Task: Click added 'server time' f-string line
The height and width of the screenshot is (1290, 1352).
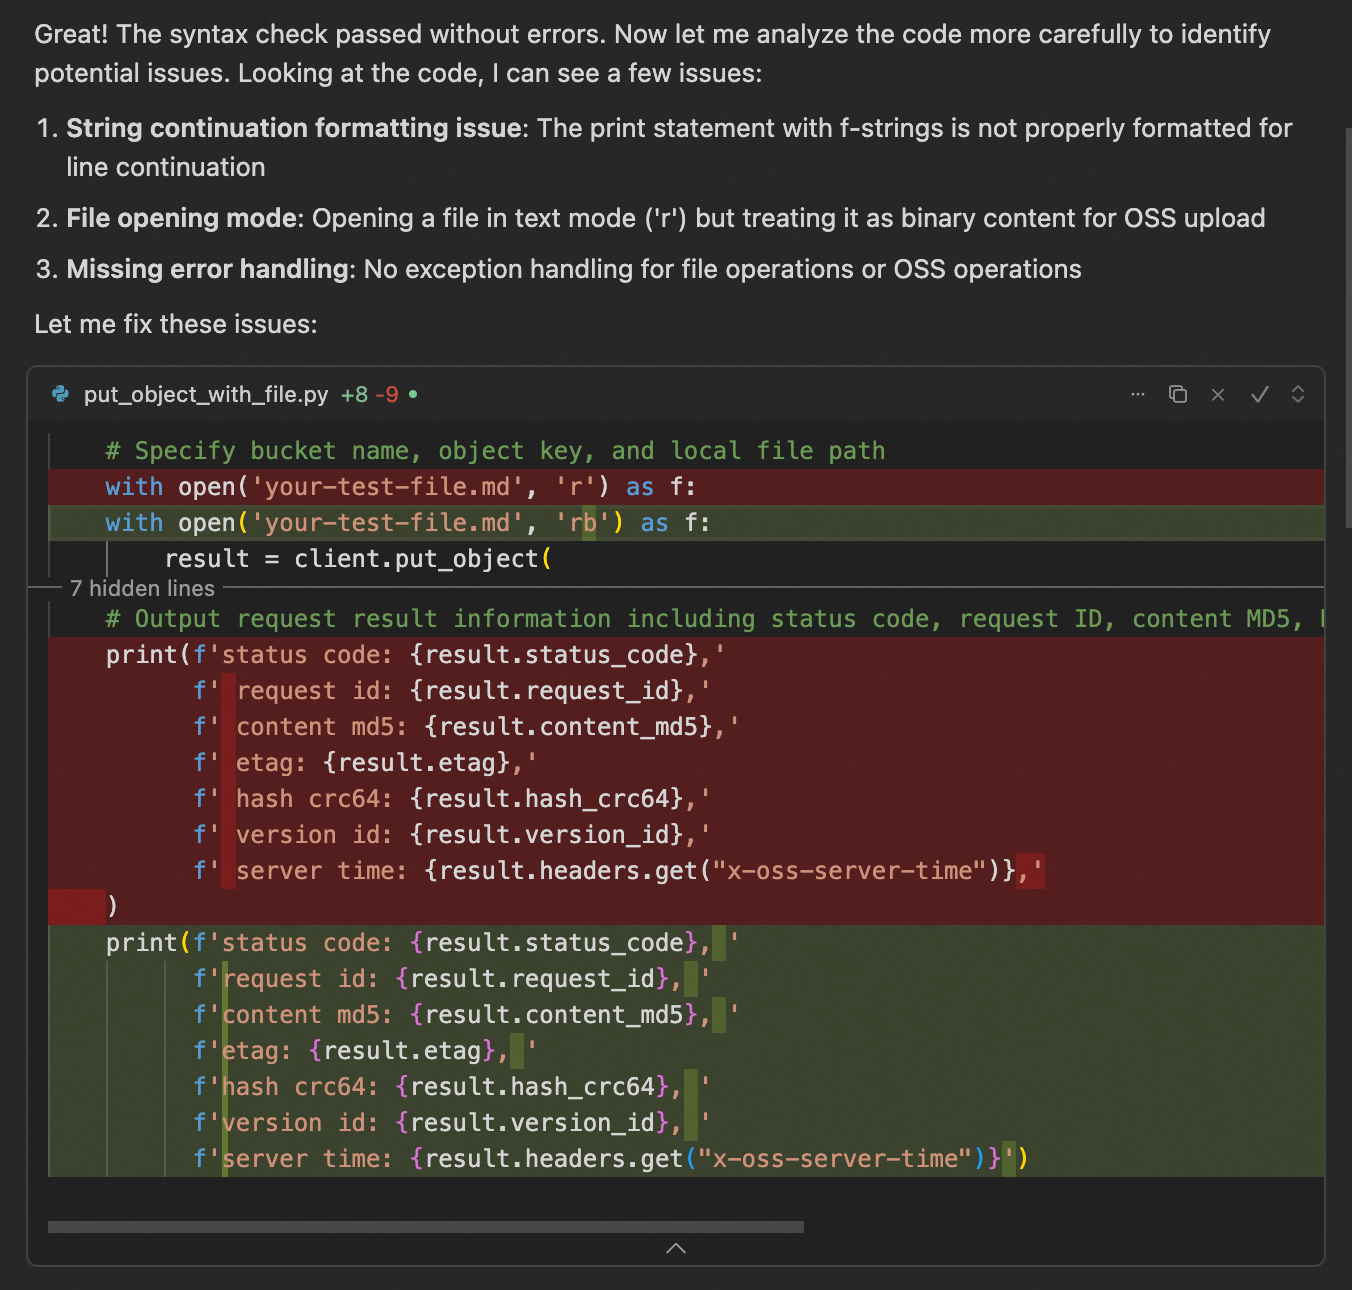Action: pos(686,1159)
